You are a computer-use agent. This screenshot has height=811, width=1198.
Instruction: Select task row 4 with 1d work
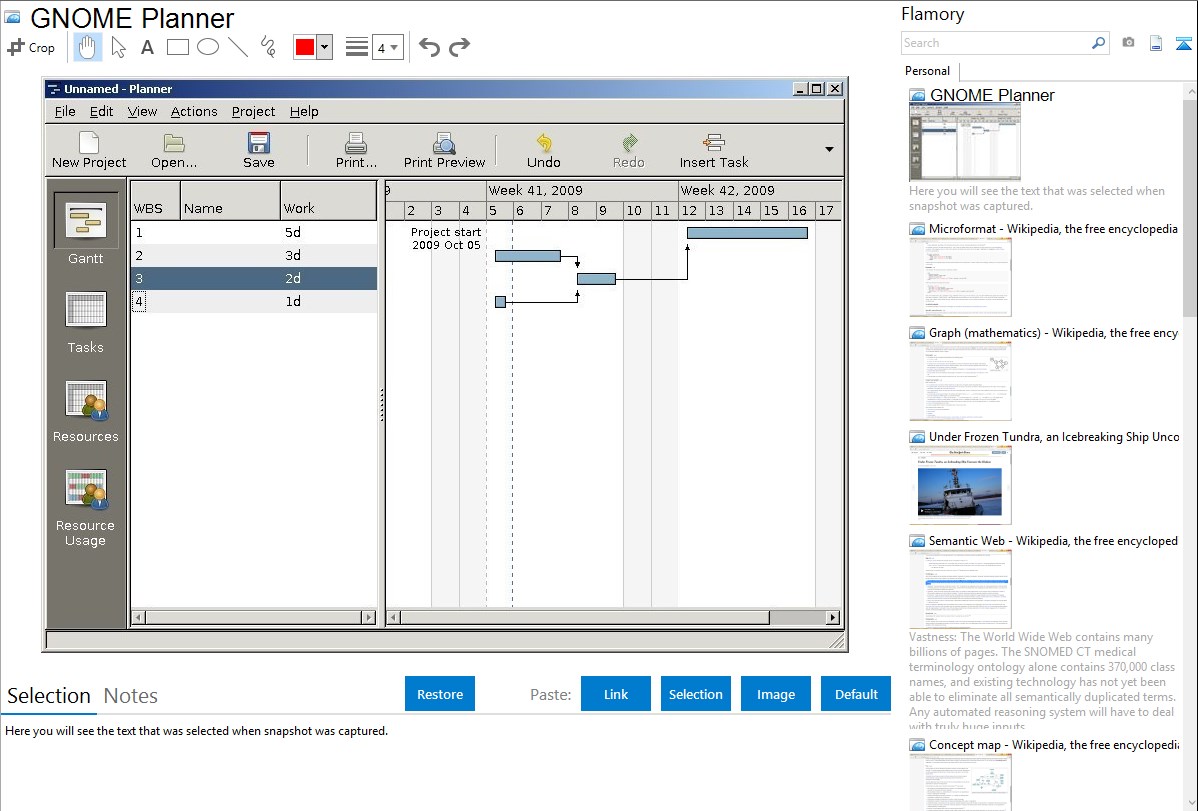point(254,301)
